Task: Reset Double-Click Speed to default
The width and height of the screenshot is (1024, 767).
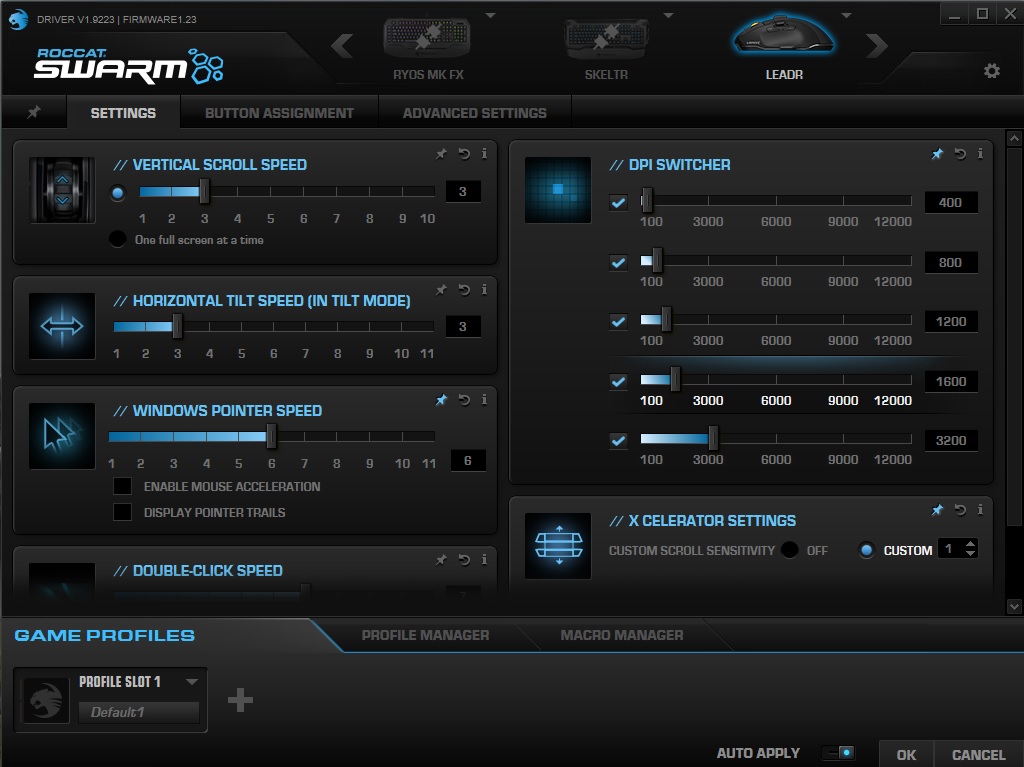Action: coord(464,559)
